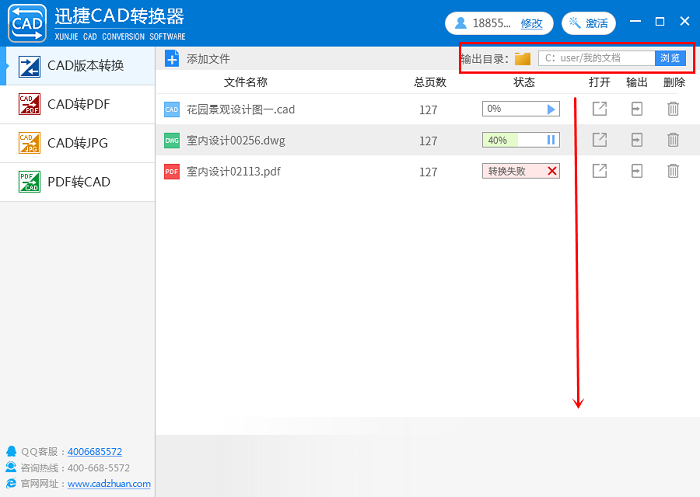Click the CAD to PDF red icon

click(29, 104)
